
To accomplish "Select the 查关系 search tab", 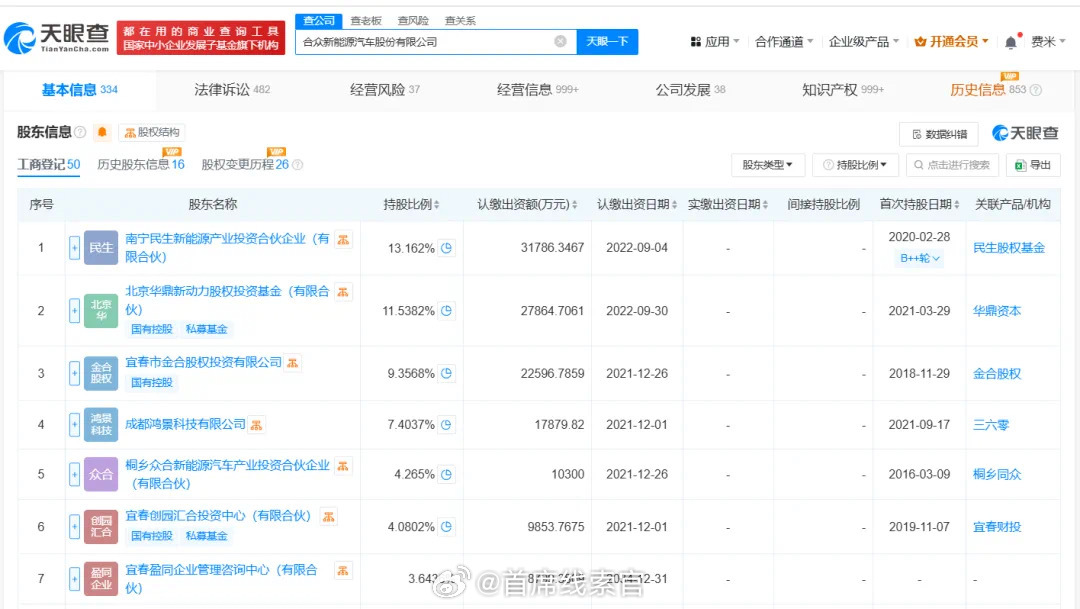I will [460, 21].
